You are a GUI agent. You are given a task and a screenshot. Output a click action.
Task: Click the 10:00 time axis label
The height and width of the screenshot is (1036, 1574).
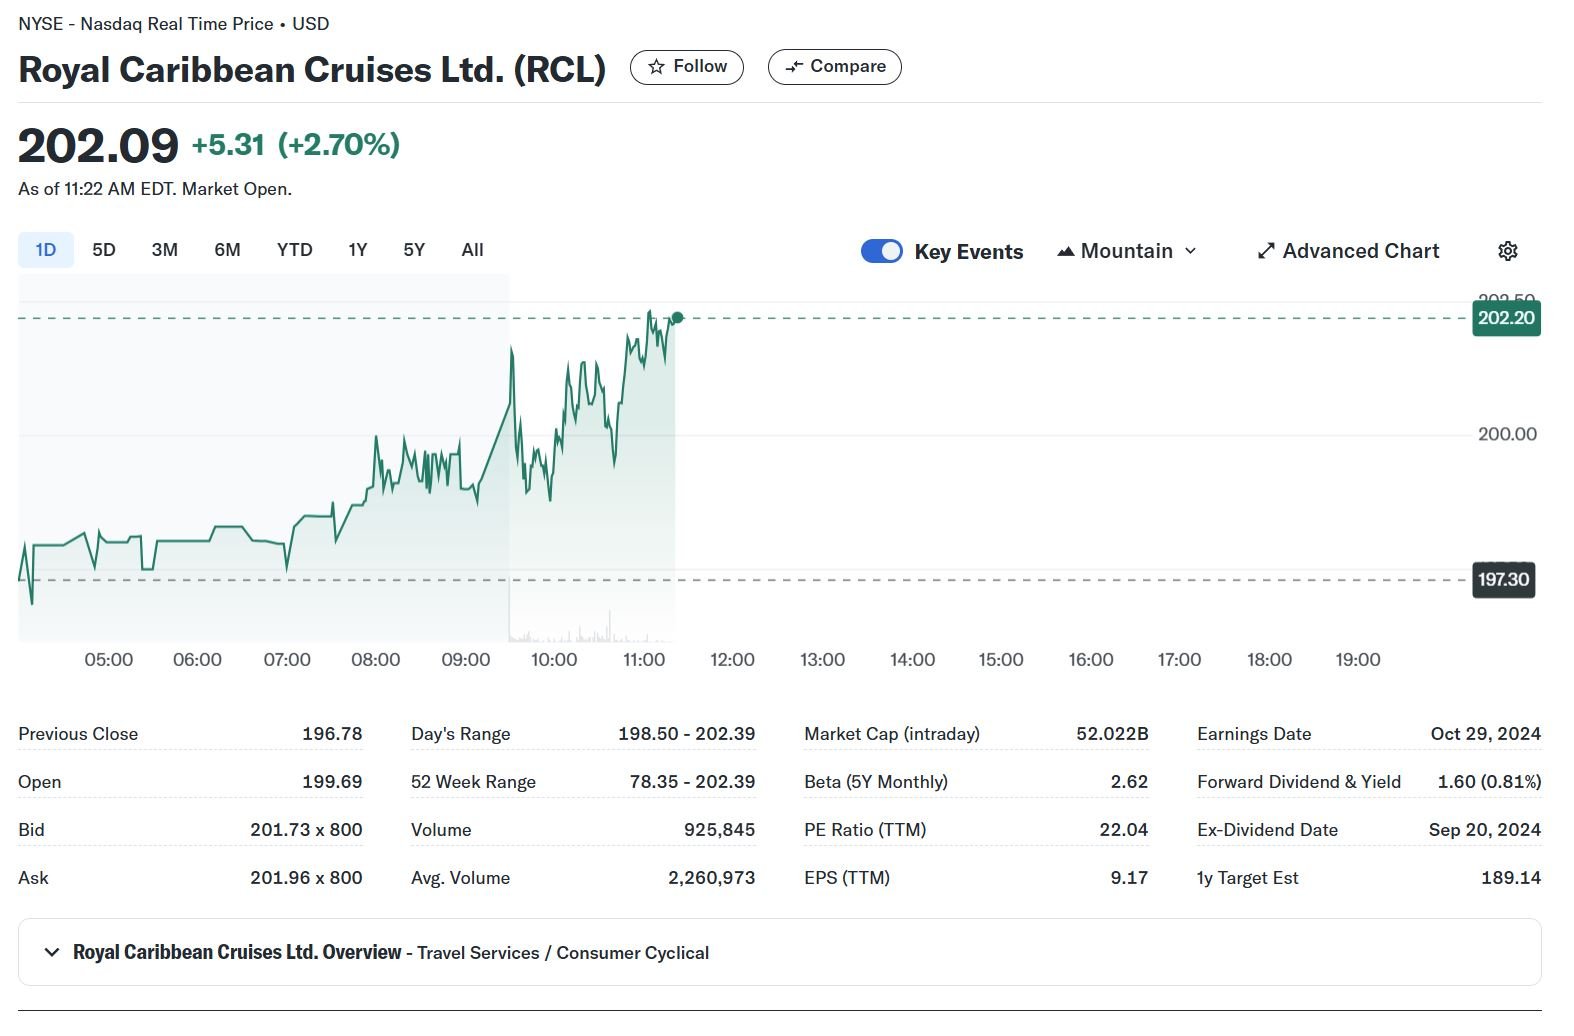(x=554, y=660)
